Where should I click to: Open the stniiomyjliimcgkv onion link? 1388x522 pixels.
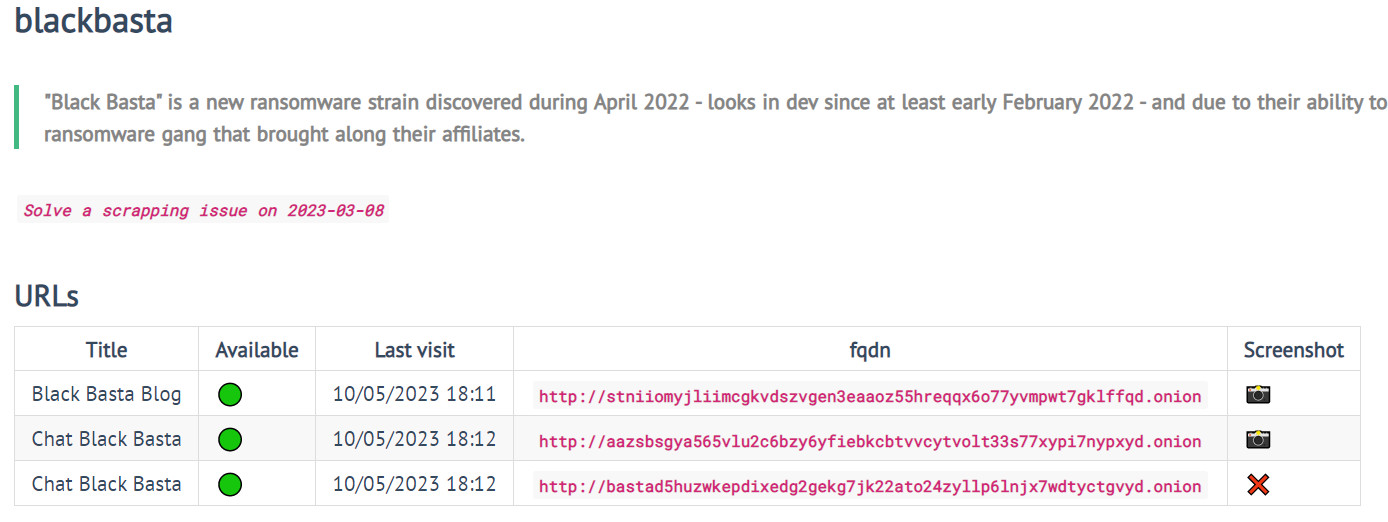(870, 396)
